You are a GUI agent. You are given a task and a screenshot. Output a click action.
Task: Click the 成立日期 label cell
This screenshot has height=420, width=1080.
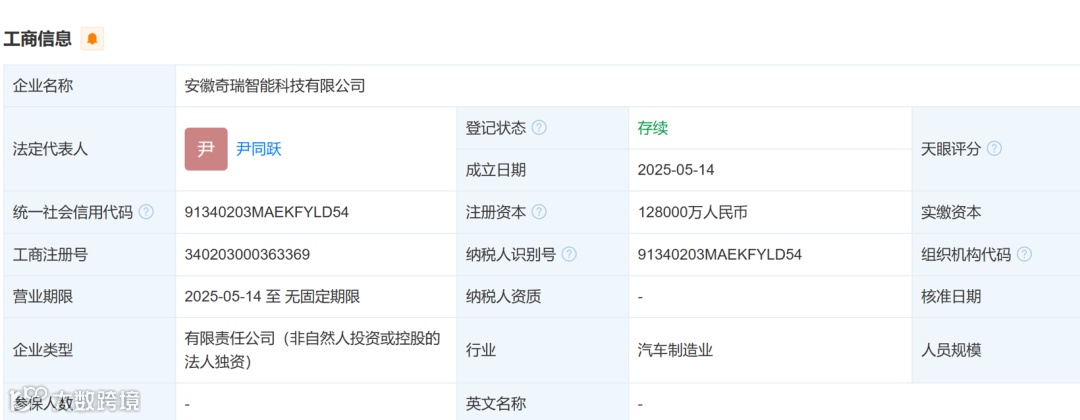pos(543,170)
